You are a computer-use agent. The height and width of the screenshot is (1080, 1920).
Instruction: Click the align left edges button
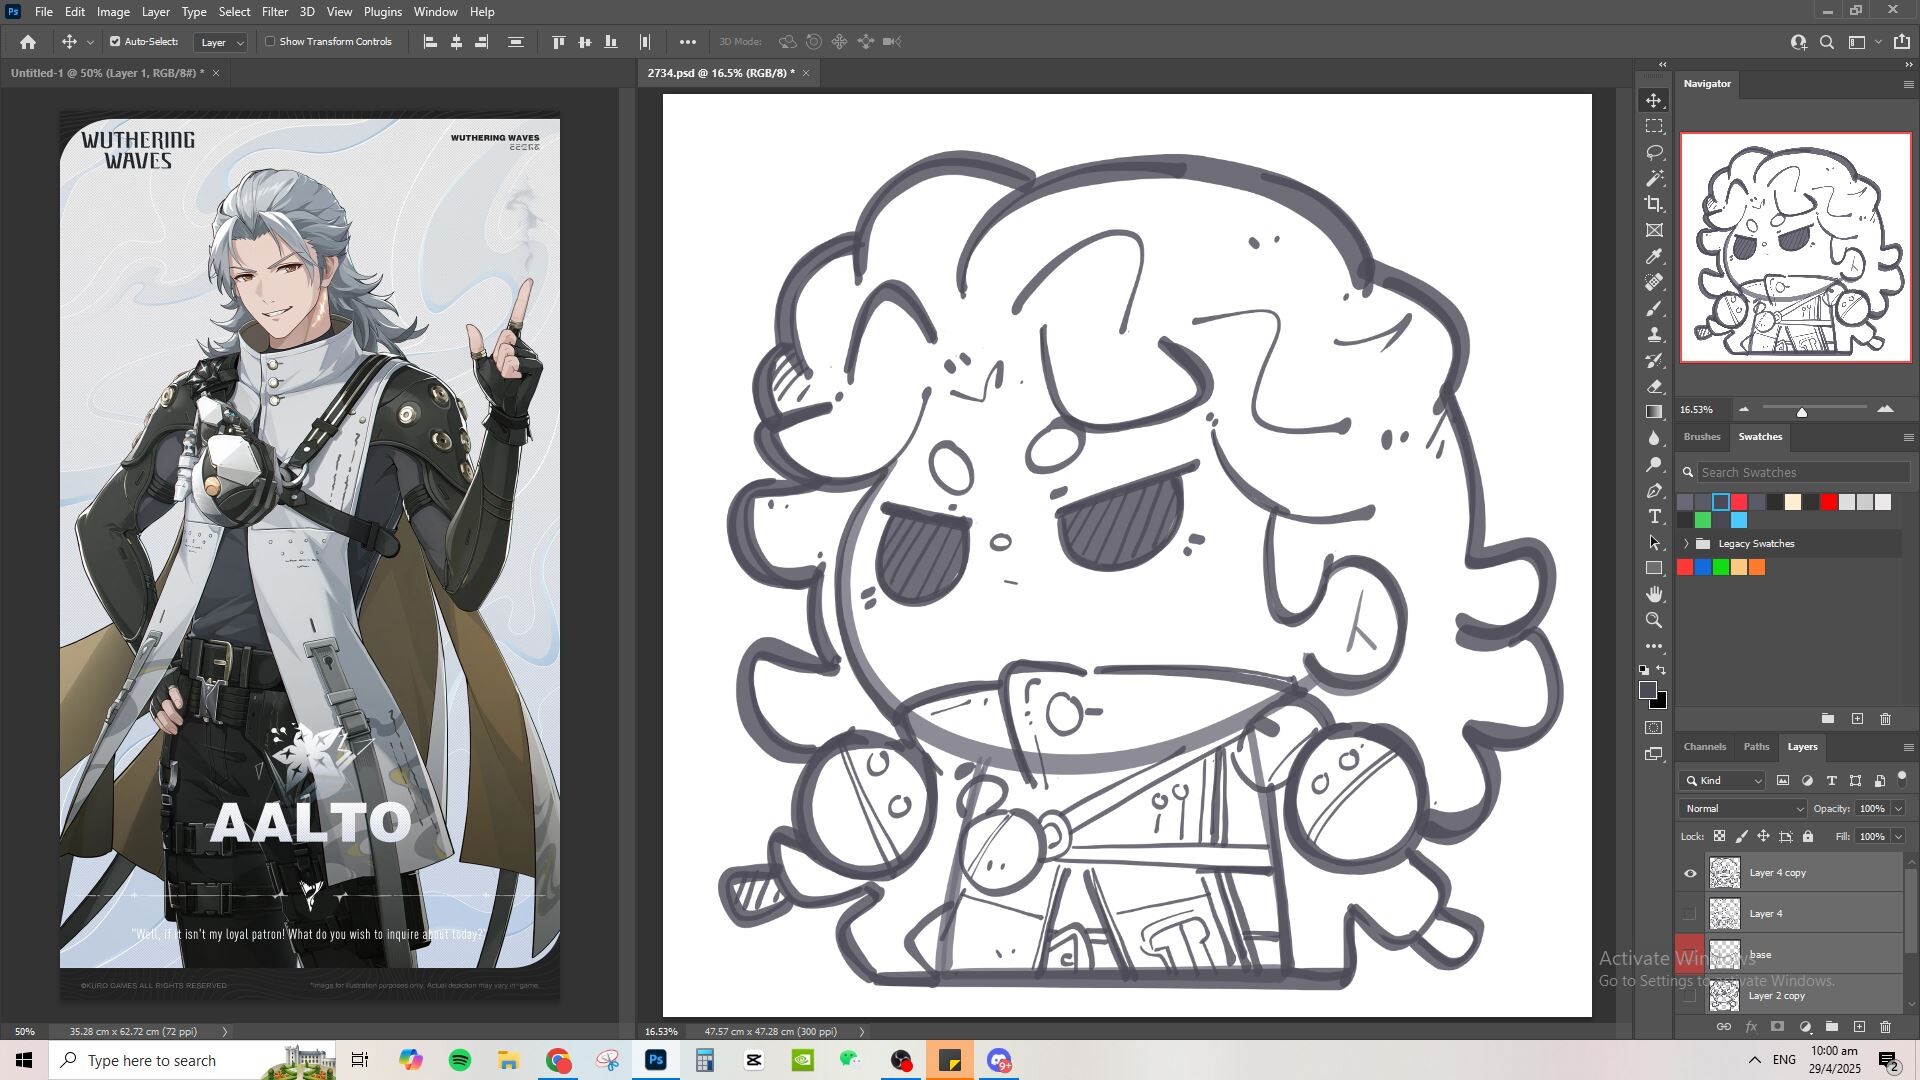[431, 42]
